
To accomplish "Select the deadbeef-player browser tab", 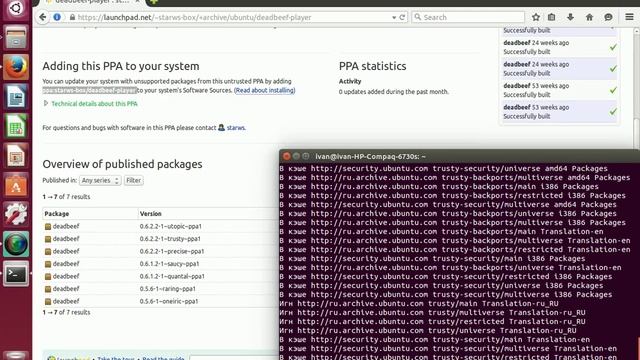I will click(x=92, y=2).
